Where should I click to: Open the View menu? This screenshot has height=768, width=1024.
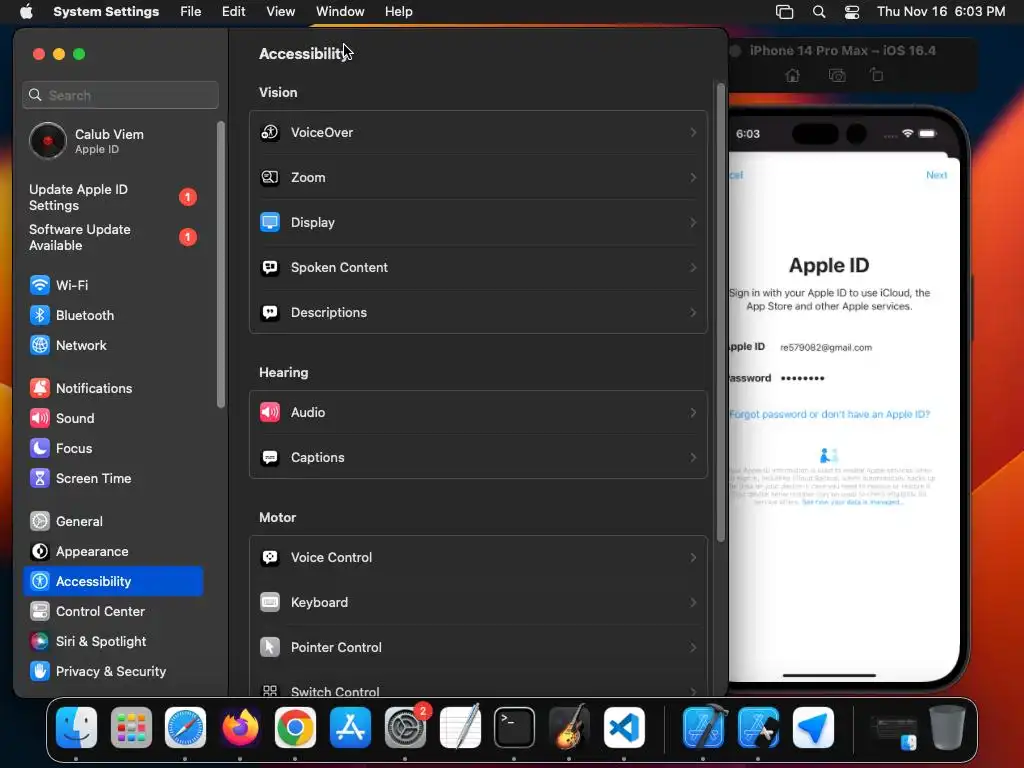click(280, 12)
